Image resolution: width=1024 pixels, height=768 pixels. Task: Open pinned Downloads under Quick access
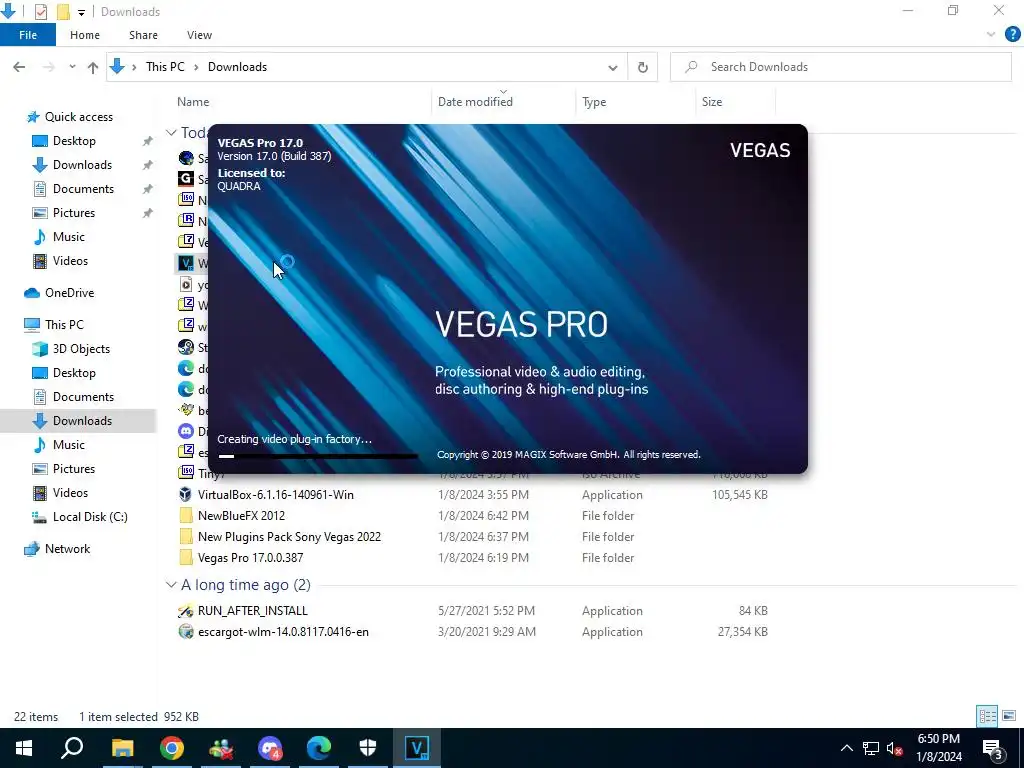pos(82,165)
